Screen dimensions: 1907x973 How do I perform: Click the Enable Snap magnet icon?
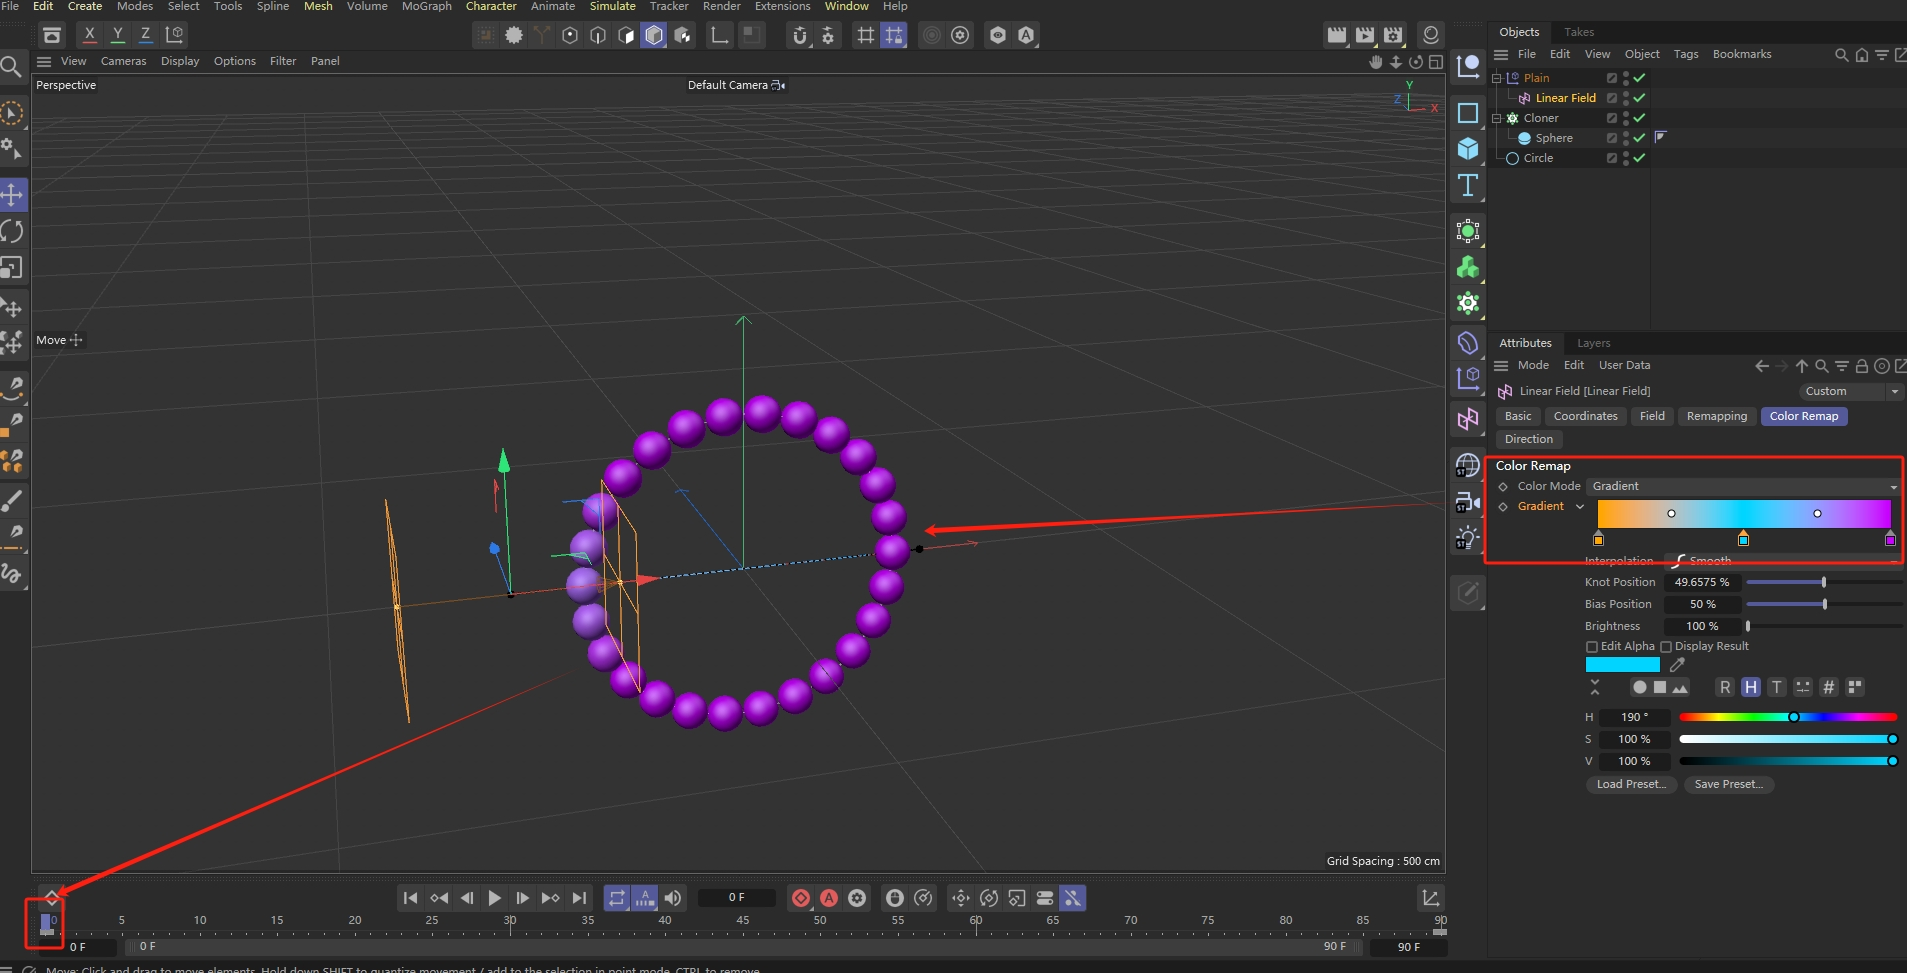pyautogui.click(x=799, y=35)
